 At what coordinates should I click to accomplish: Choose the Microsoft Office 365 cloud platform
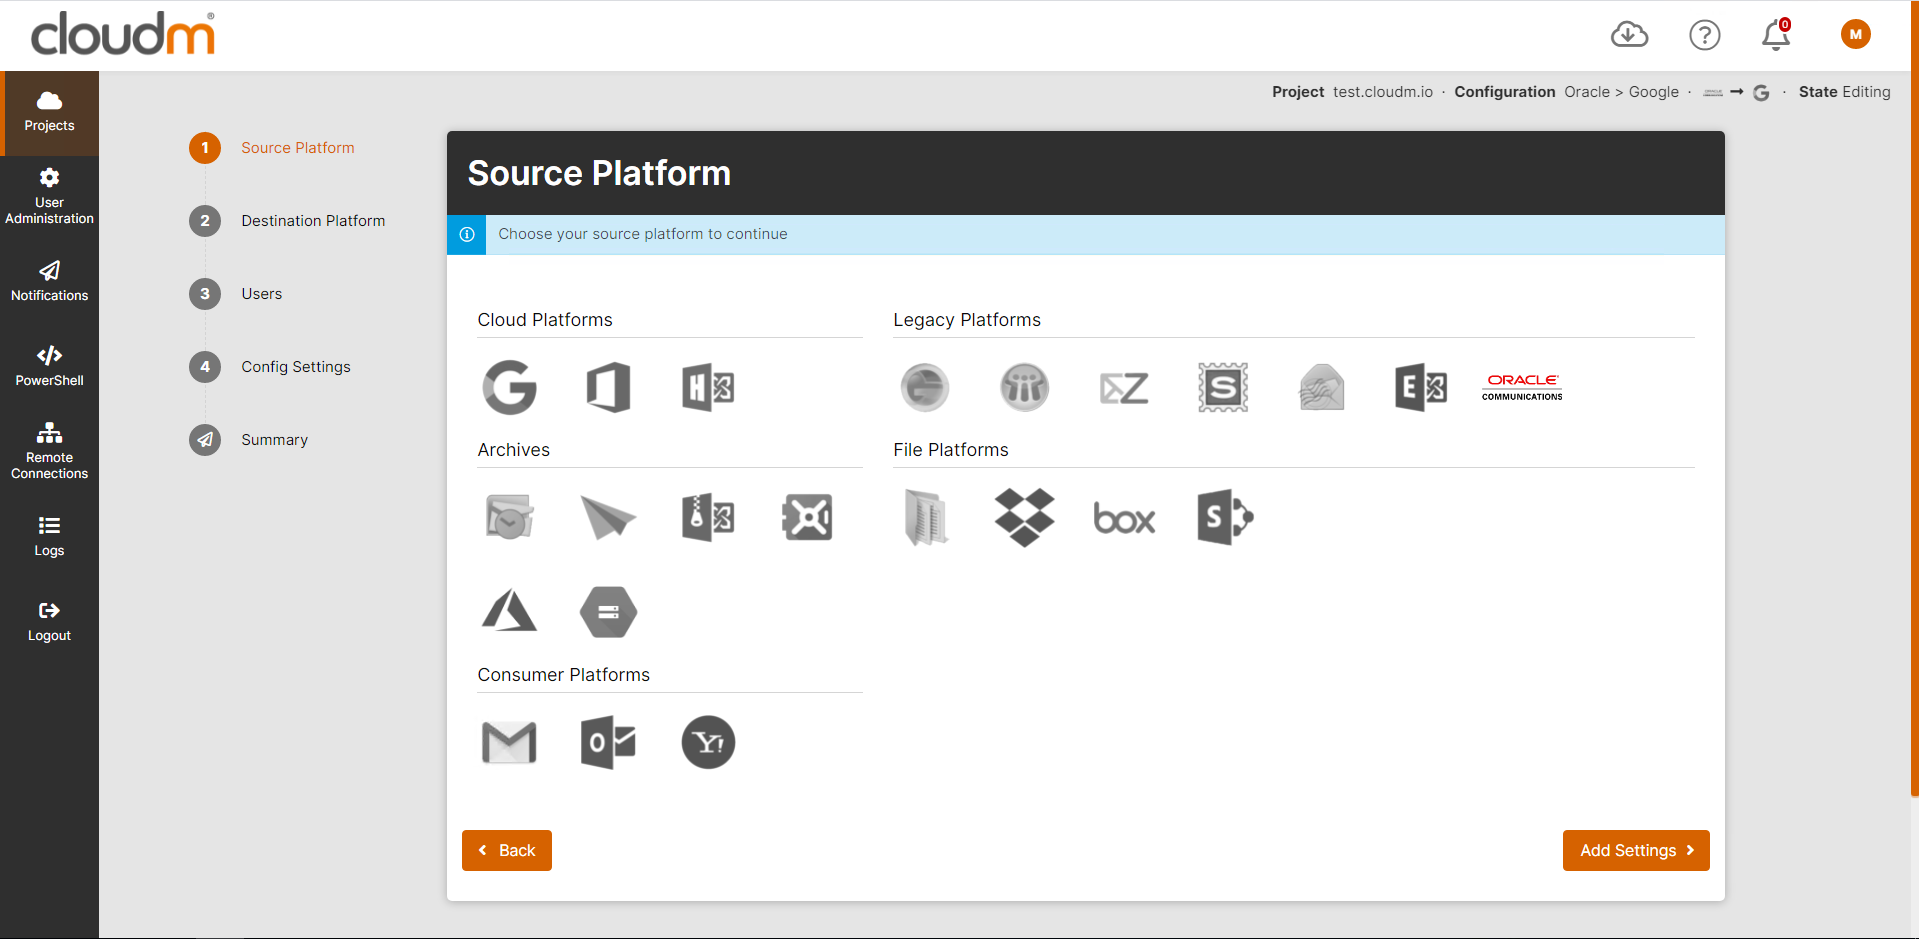tap(608, 388)
